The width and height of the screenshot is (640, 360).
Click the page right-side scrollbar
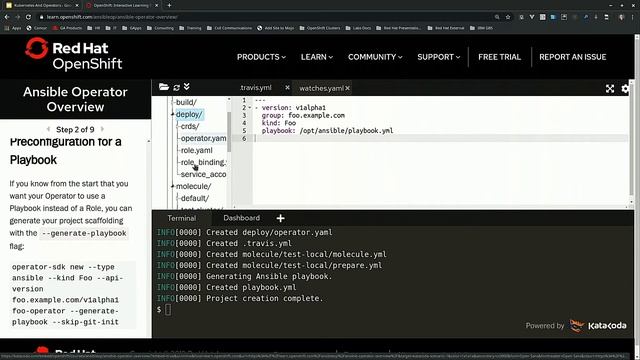point(637,192)
